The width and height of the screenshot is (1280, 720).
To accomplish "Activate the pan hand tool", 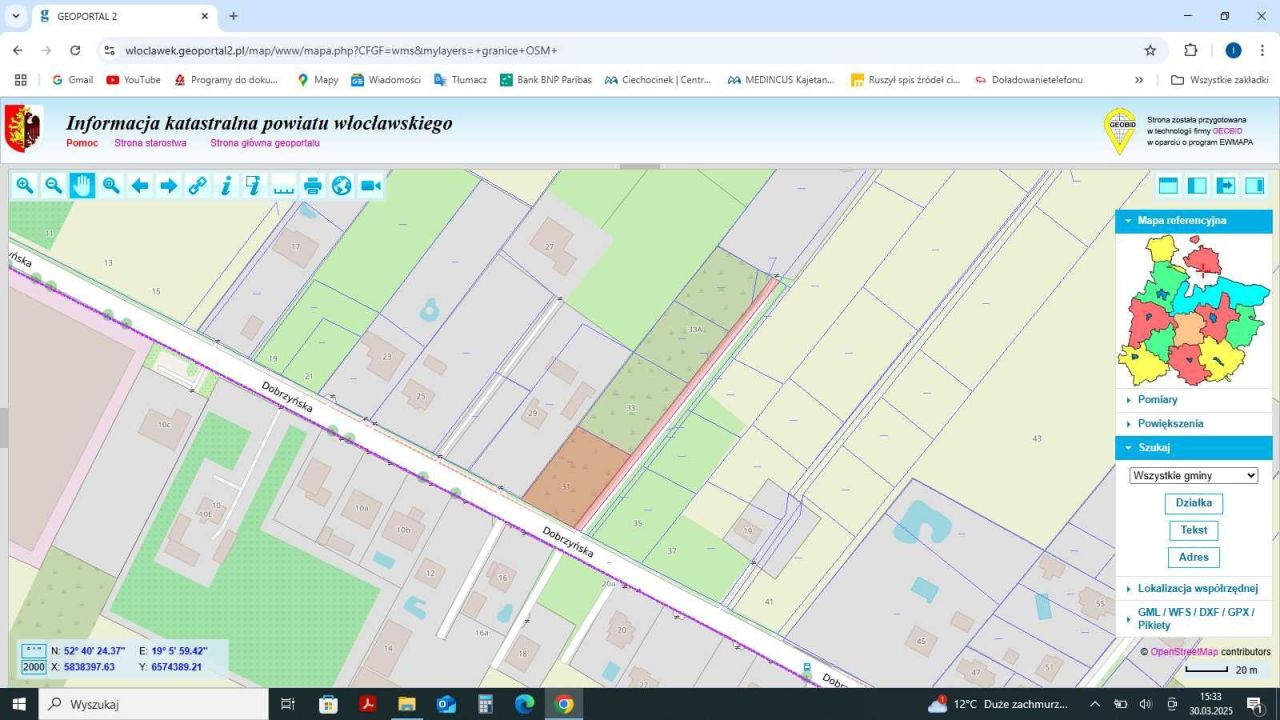I will coord(82,185).
